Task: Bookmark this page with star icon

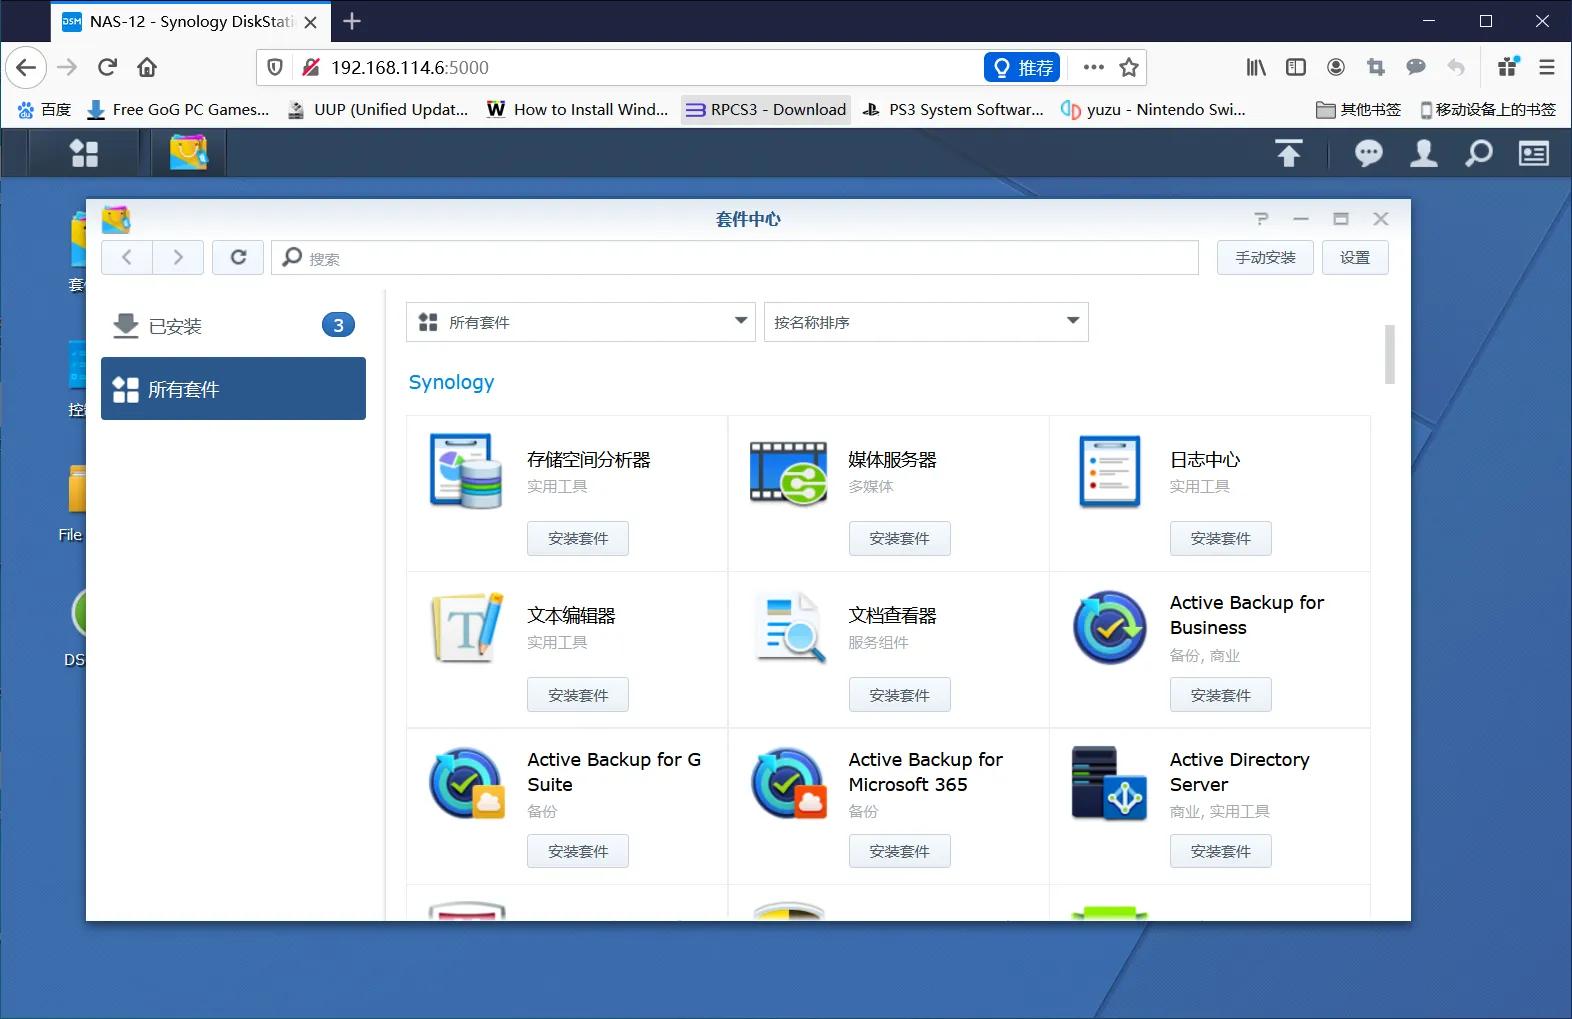Action: [1129, 67]
